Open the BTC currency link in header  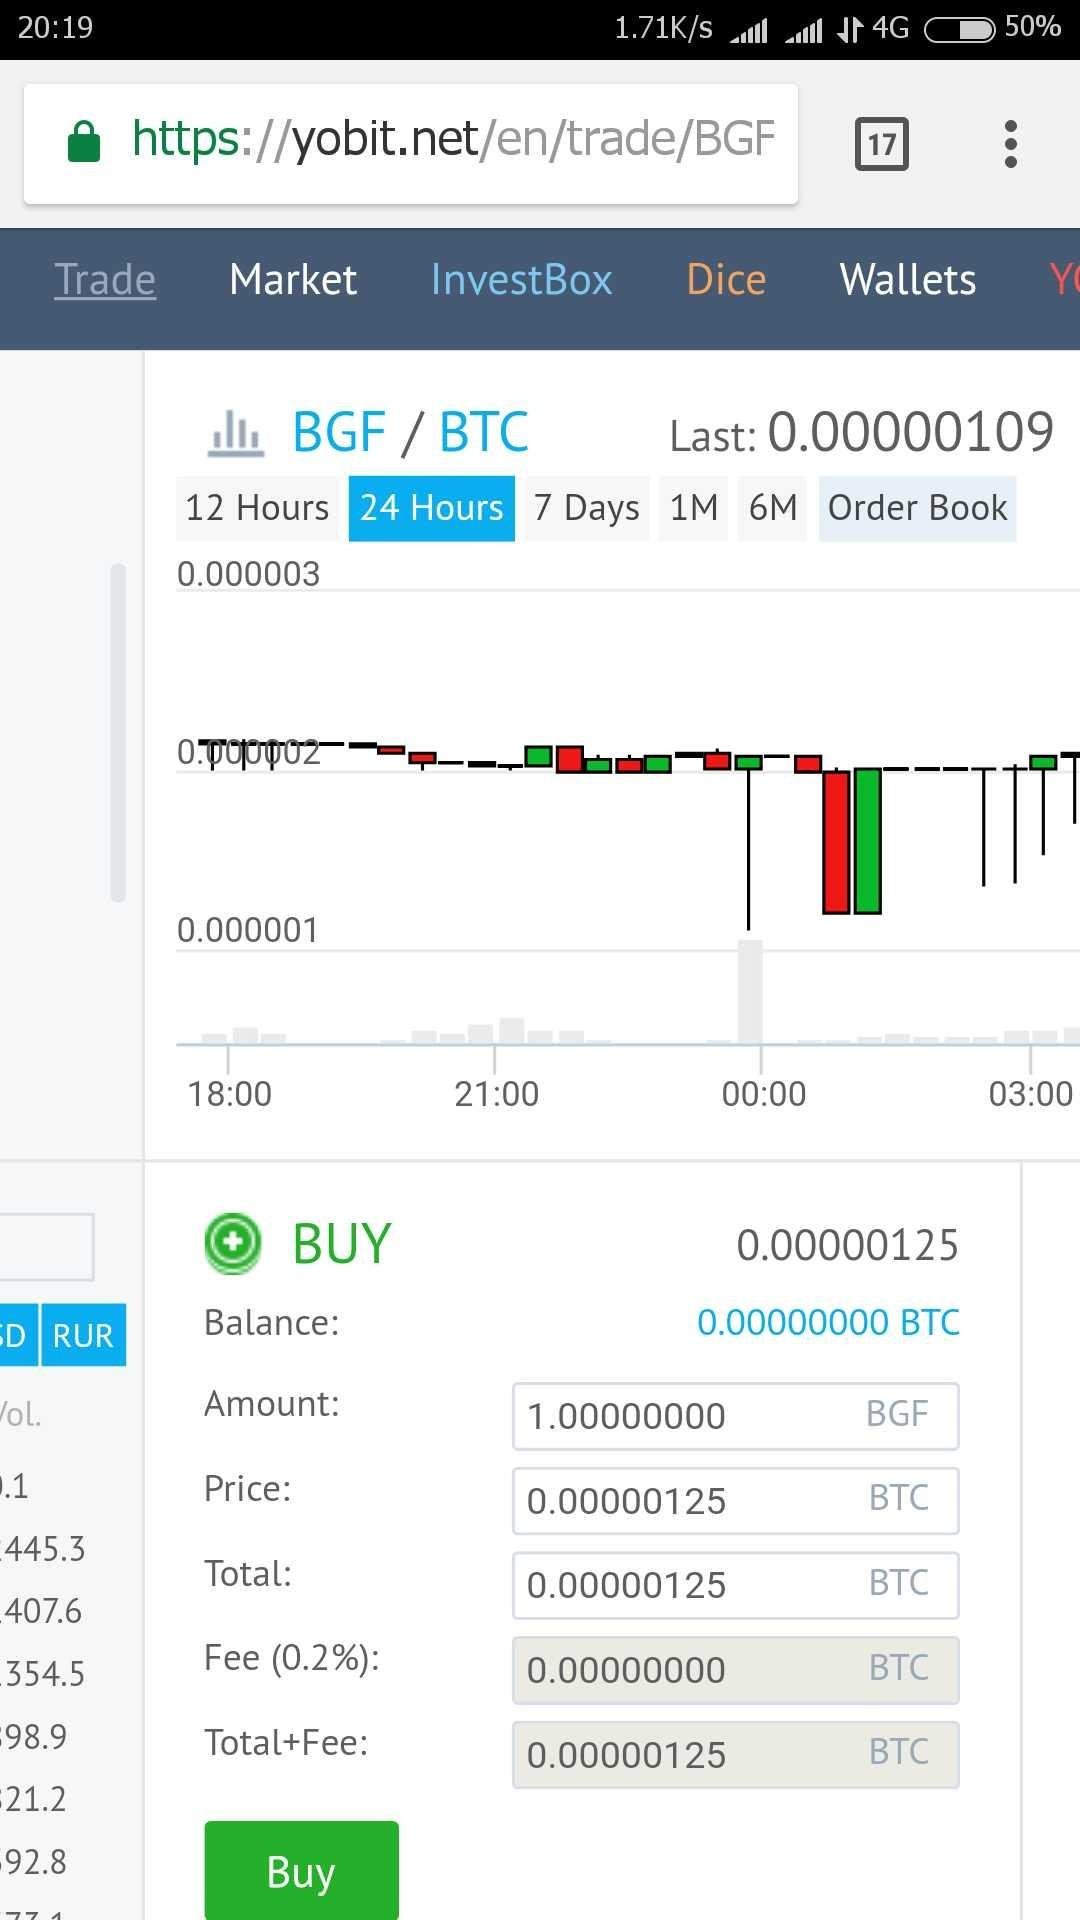point(484,432)
